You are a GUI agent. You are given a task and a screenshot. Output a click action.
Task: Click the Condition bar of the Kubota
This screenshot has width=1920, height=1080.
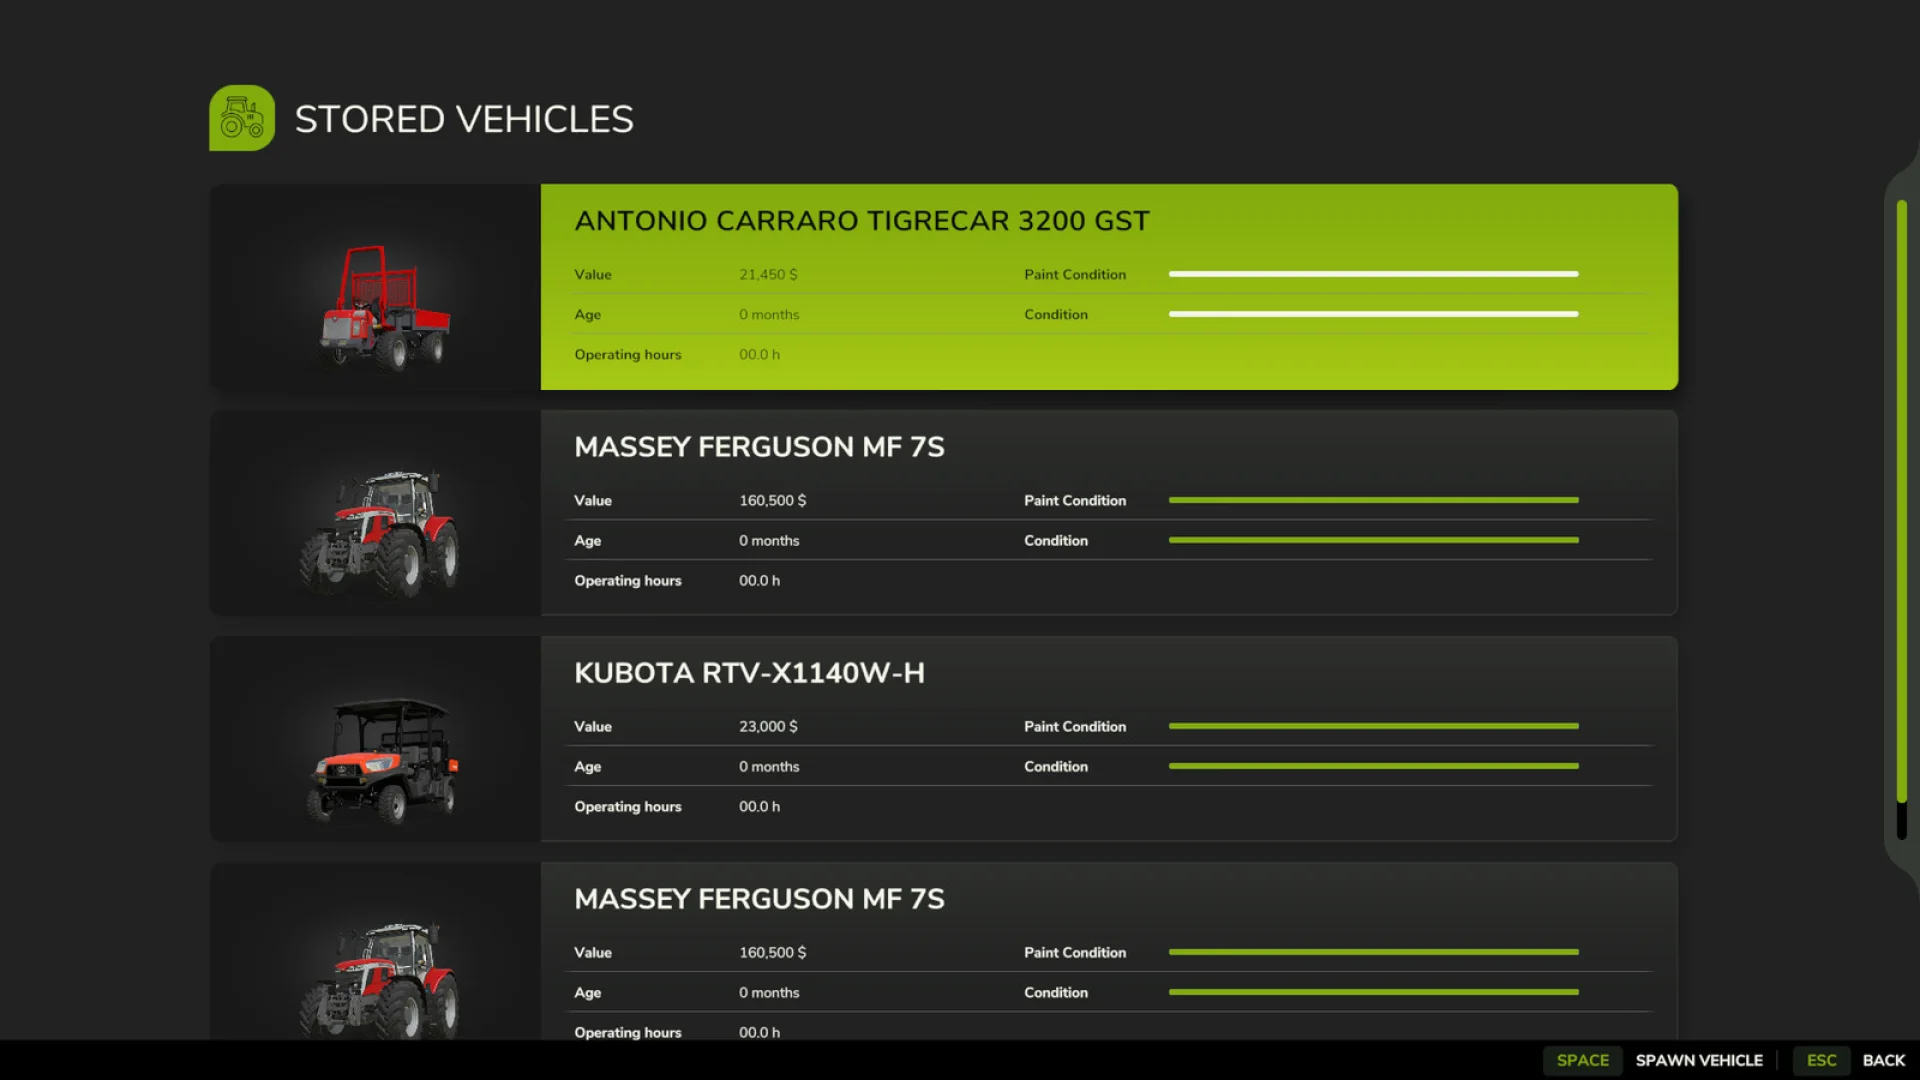pyautogui.click(x=1373, y=766)
